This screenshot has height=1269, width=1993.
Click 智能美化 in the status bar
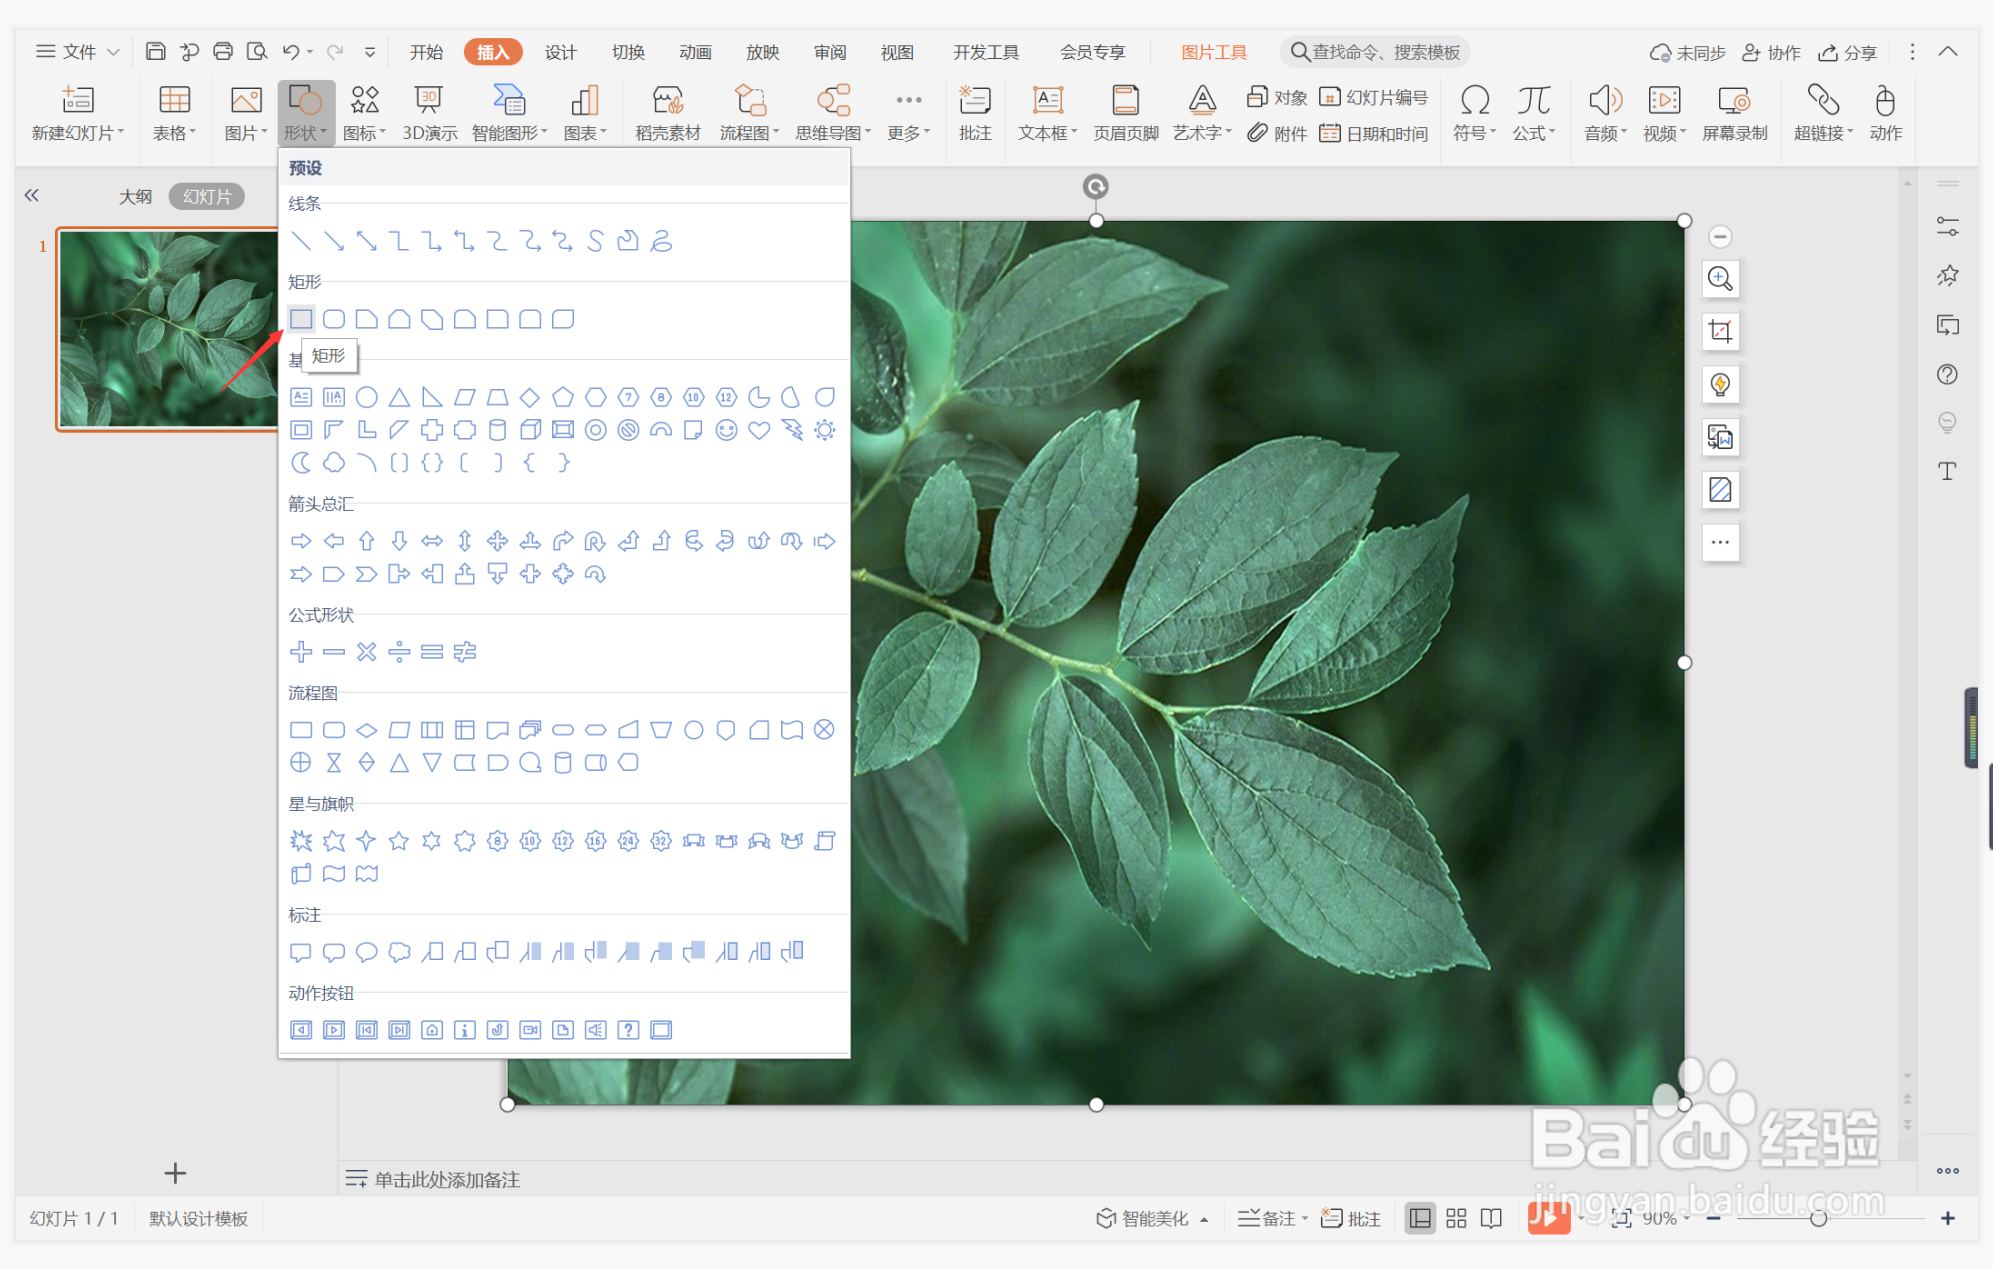point(1152,1218)
